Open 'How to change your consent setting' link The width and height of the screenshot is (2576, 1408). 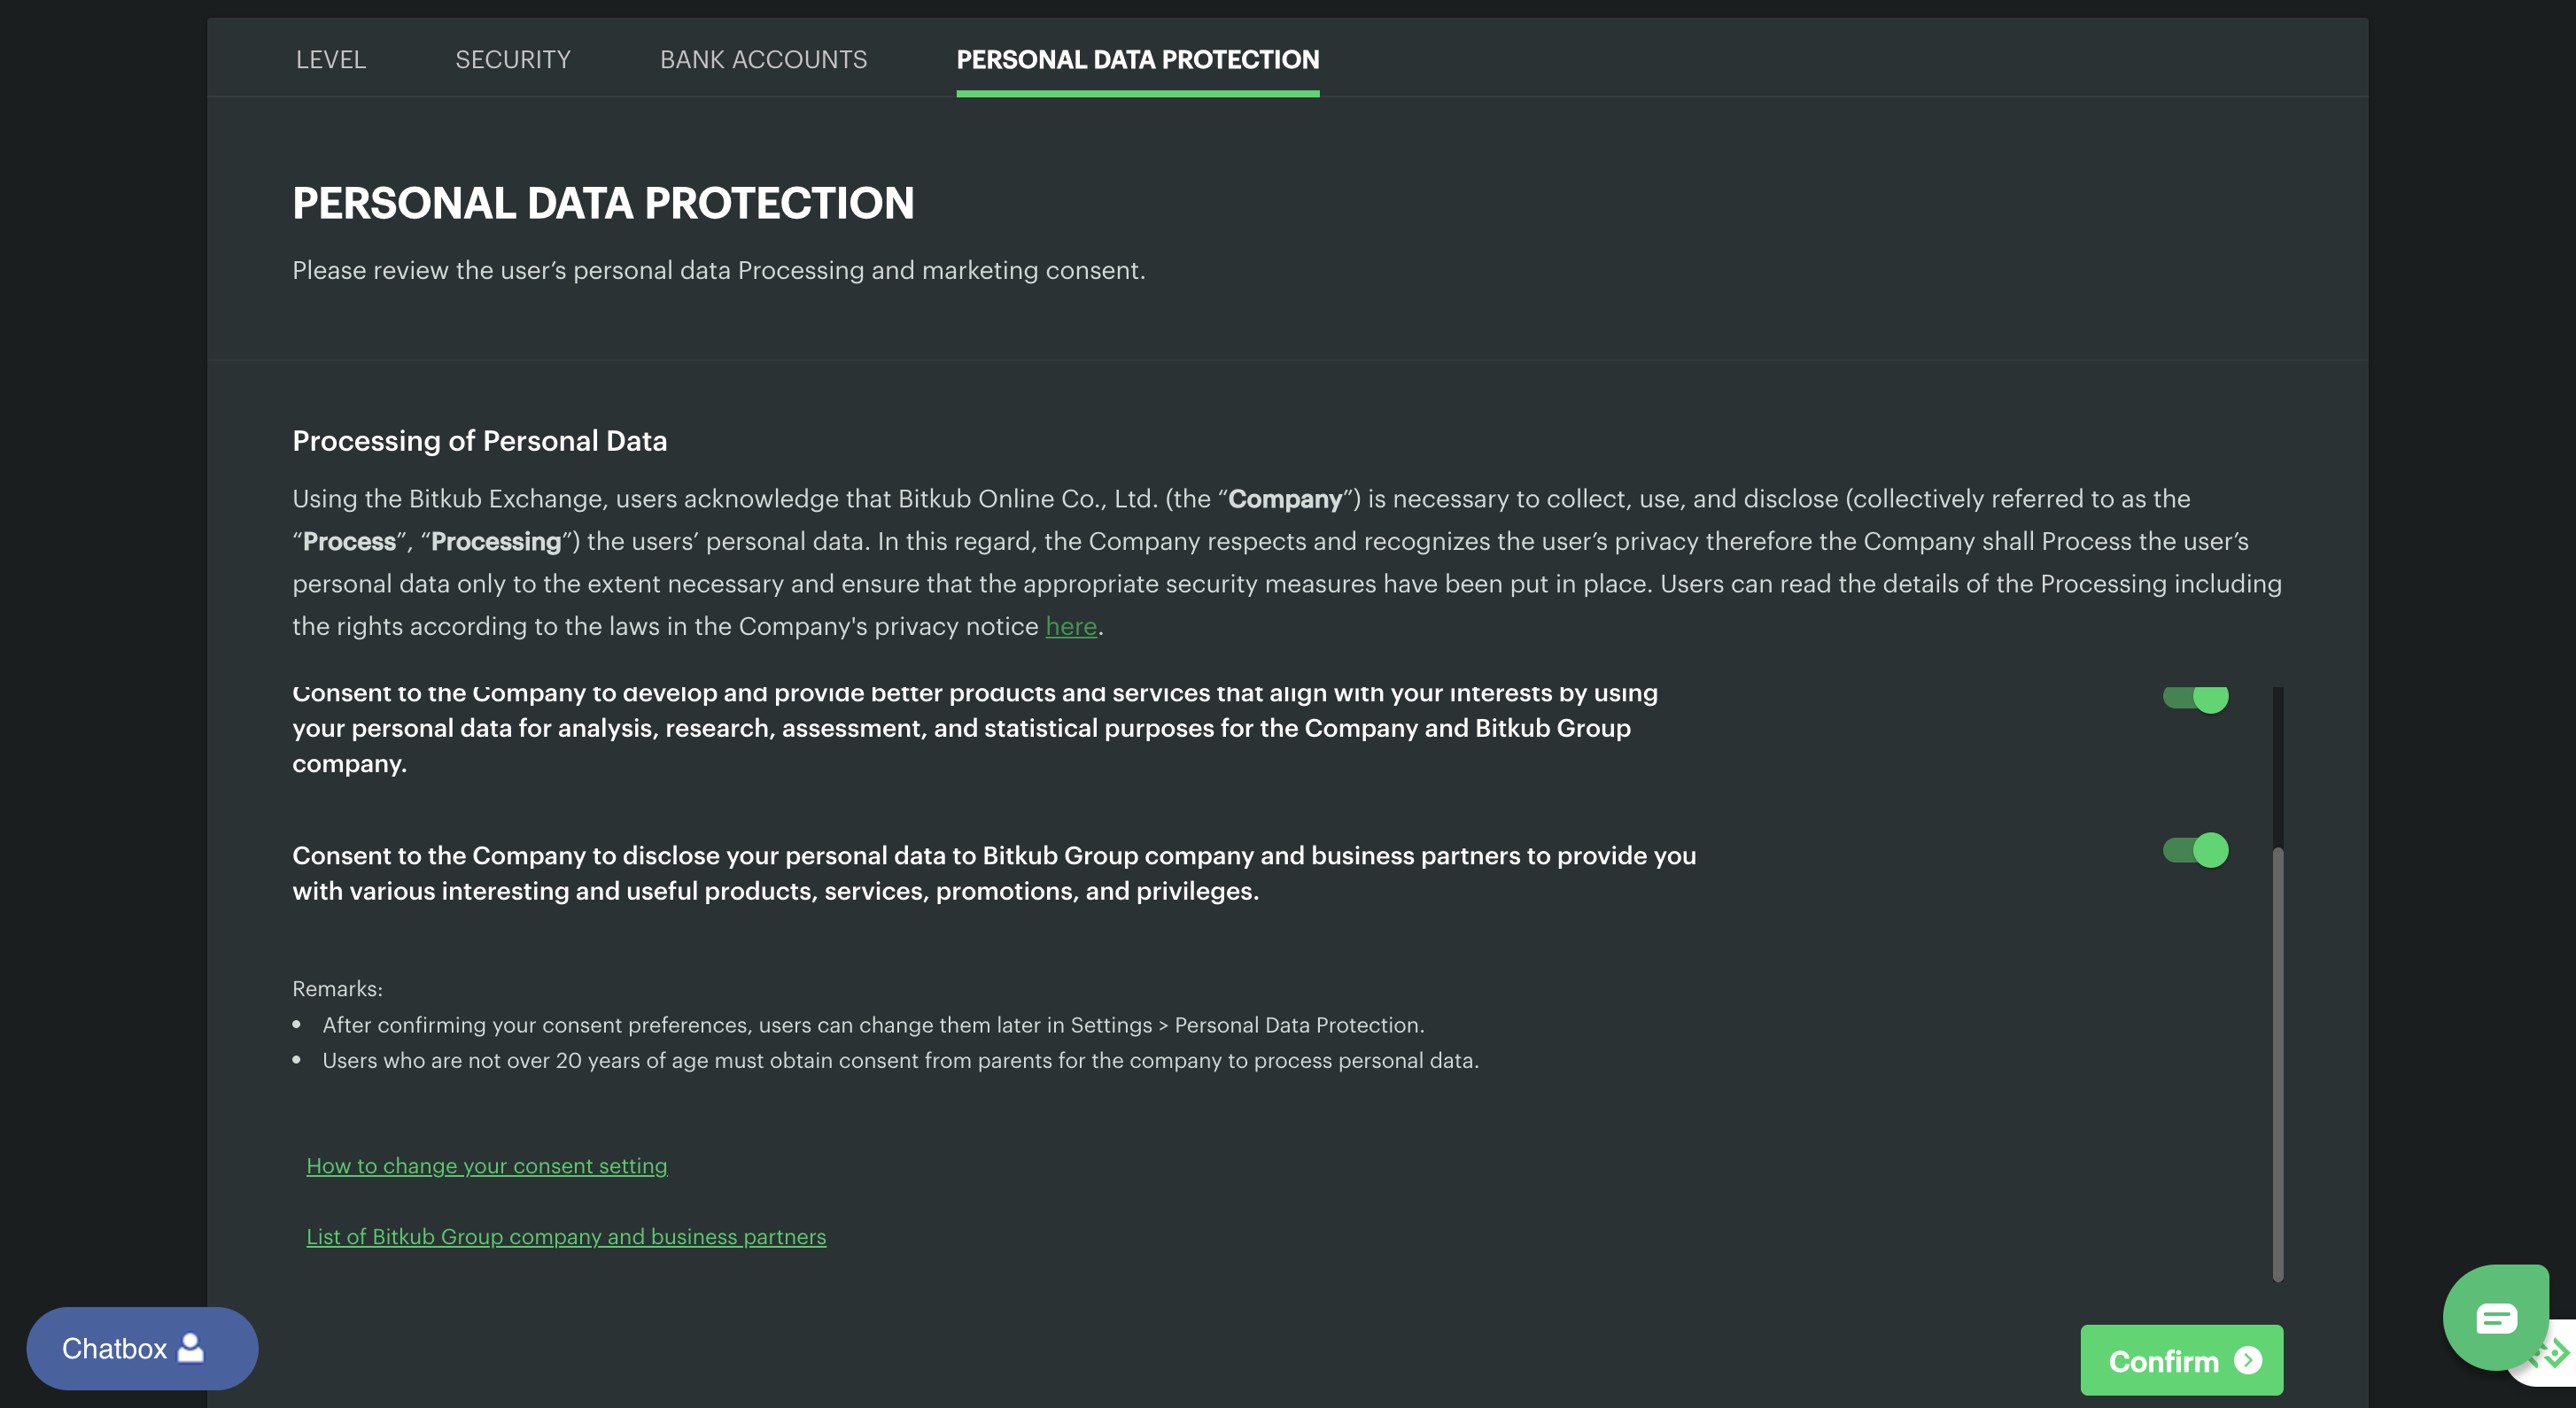486,1166
